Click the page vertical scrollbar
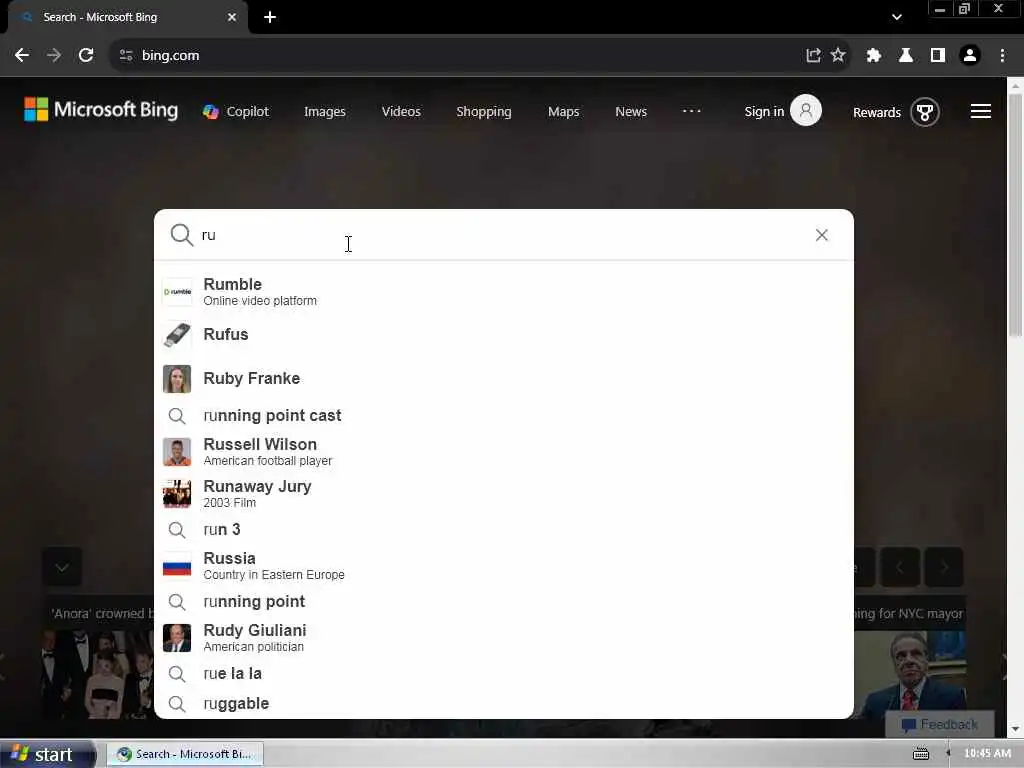 [x=1015, y=216]
